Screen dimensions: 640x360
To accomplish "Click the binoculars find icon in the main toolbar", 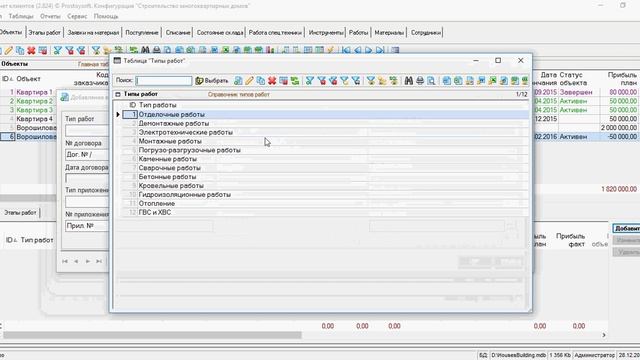I will tap(145, 50).
